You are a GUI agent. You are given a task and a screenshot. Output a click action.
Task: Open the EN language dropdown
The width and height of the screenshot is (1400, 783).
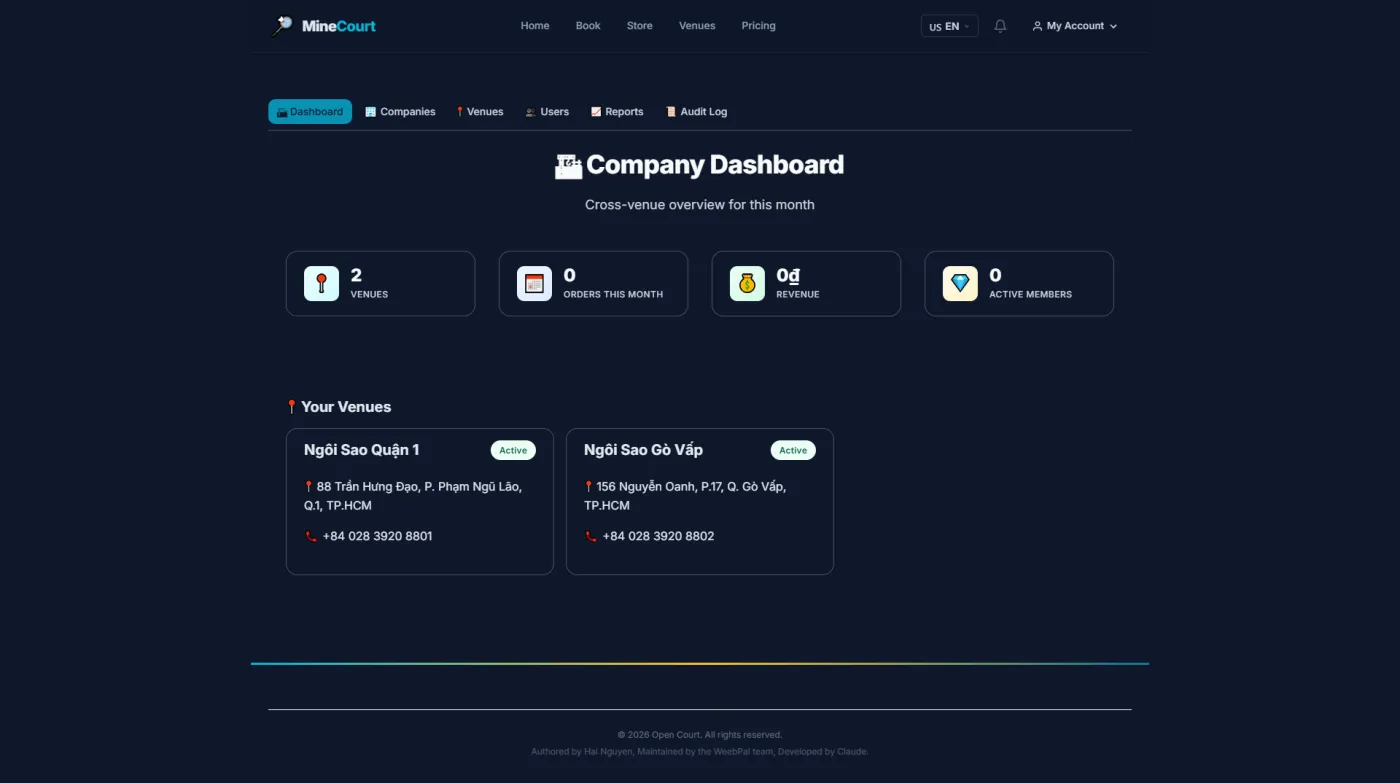[x=949, y=26]
